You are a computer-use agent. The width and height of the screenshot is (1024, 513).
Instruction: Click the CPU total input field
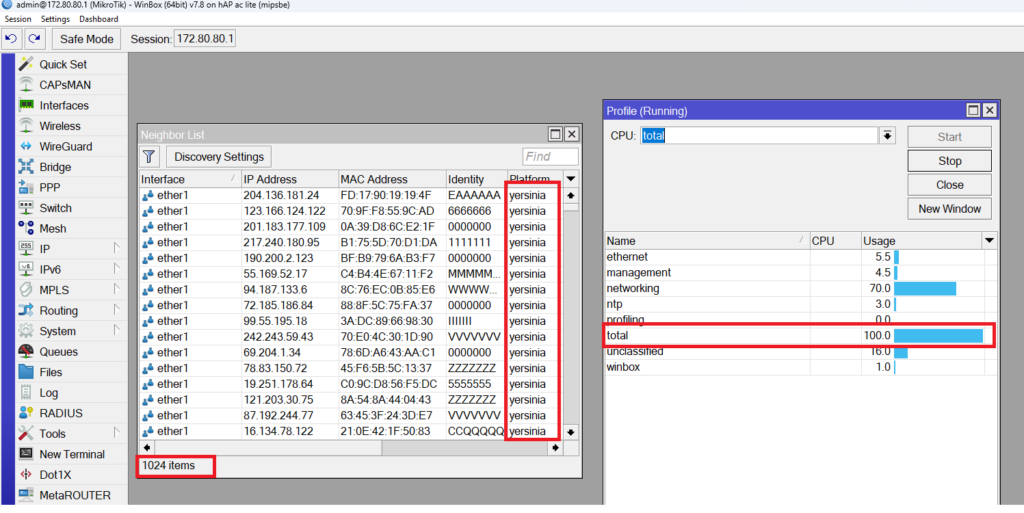point(759,136)
